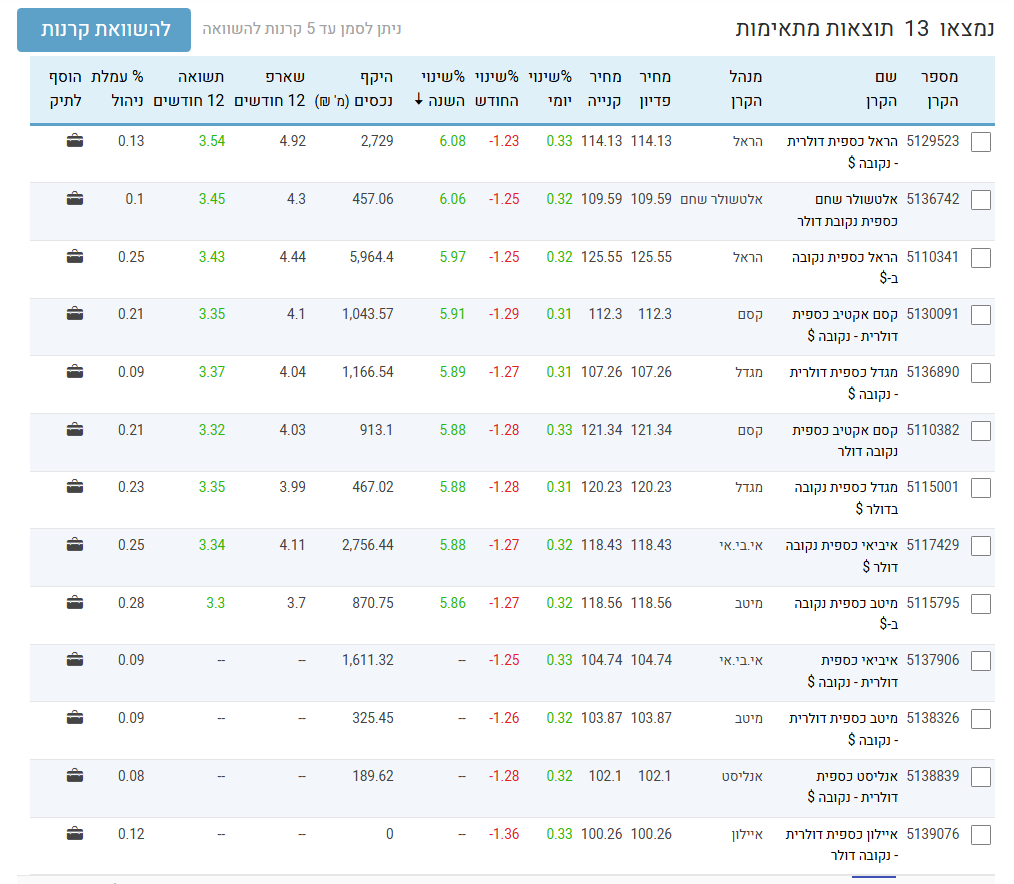Add fund 5138839 to portfolio via briefcase
This screenshot has height=884, width=1014.
pos(74,775)
